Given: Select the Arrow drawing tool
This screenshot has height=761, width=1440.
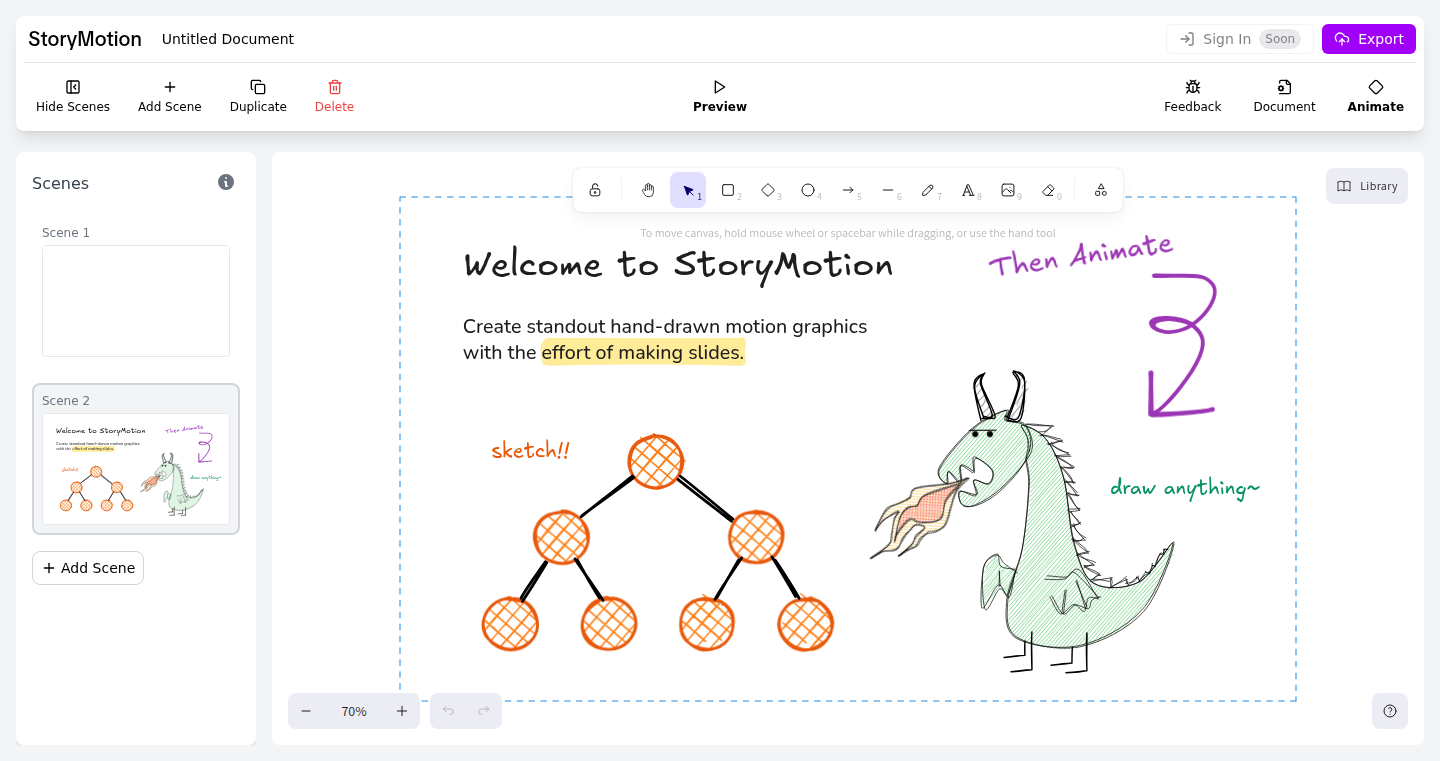Looking at the screenshot, I should (848, 190).
